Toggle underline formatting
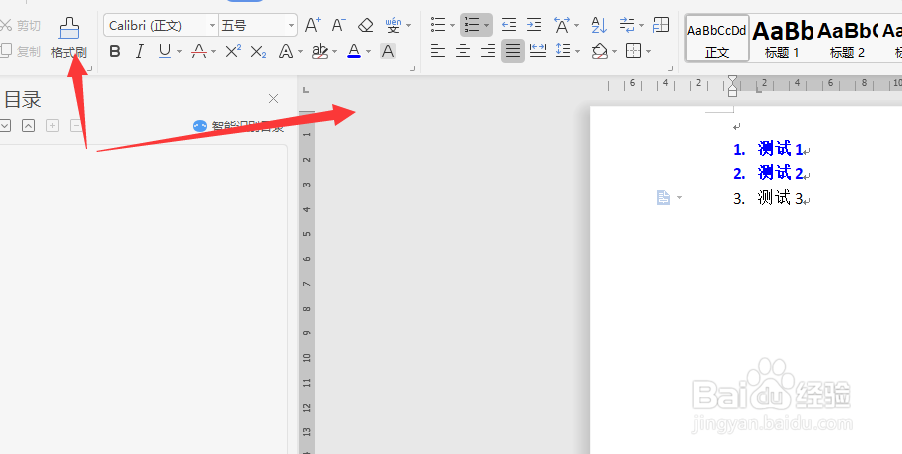The height and width of the screenshot is (454, 902). pyautogui.click(x=165, y=52)
